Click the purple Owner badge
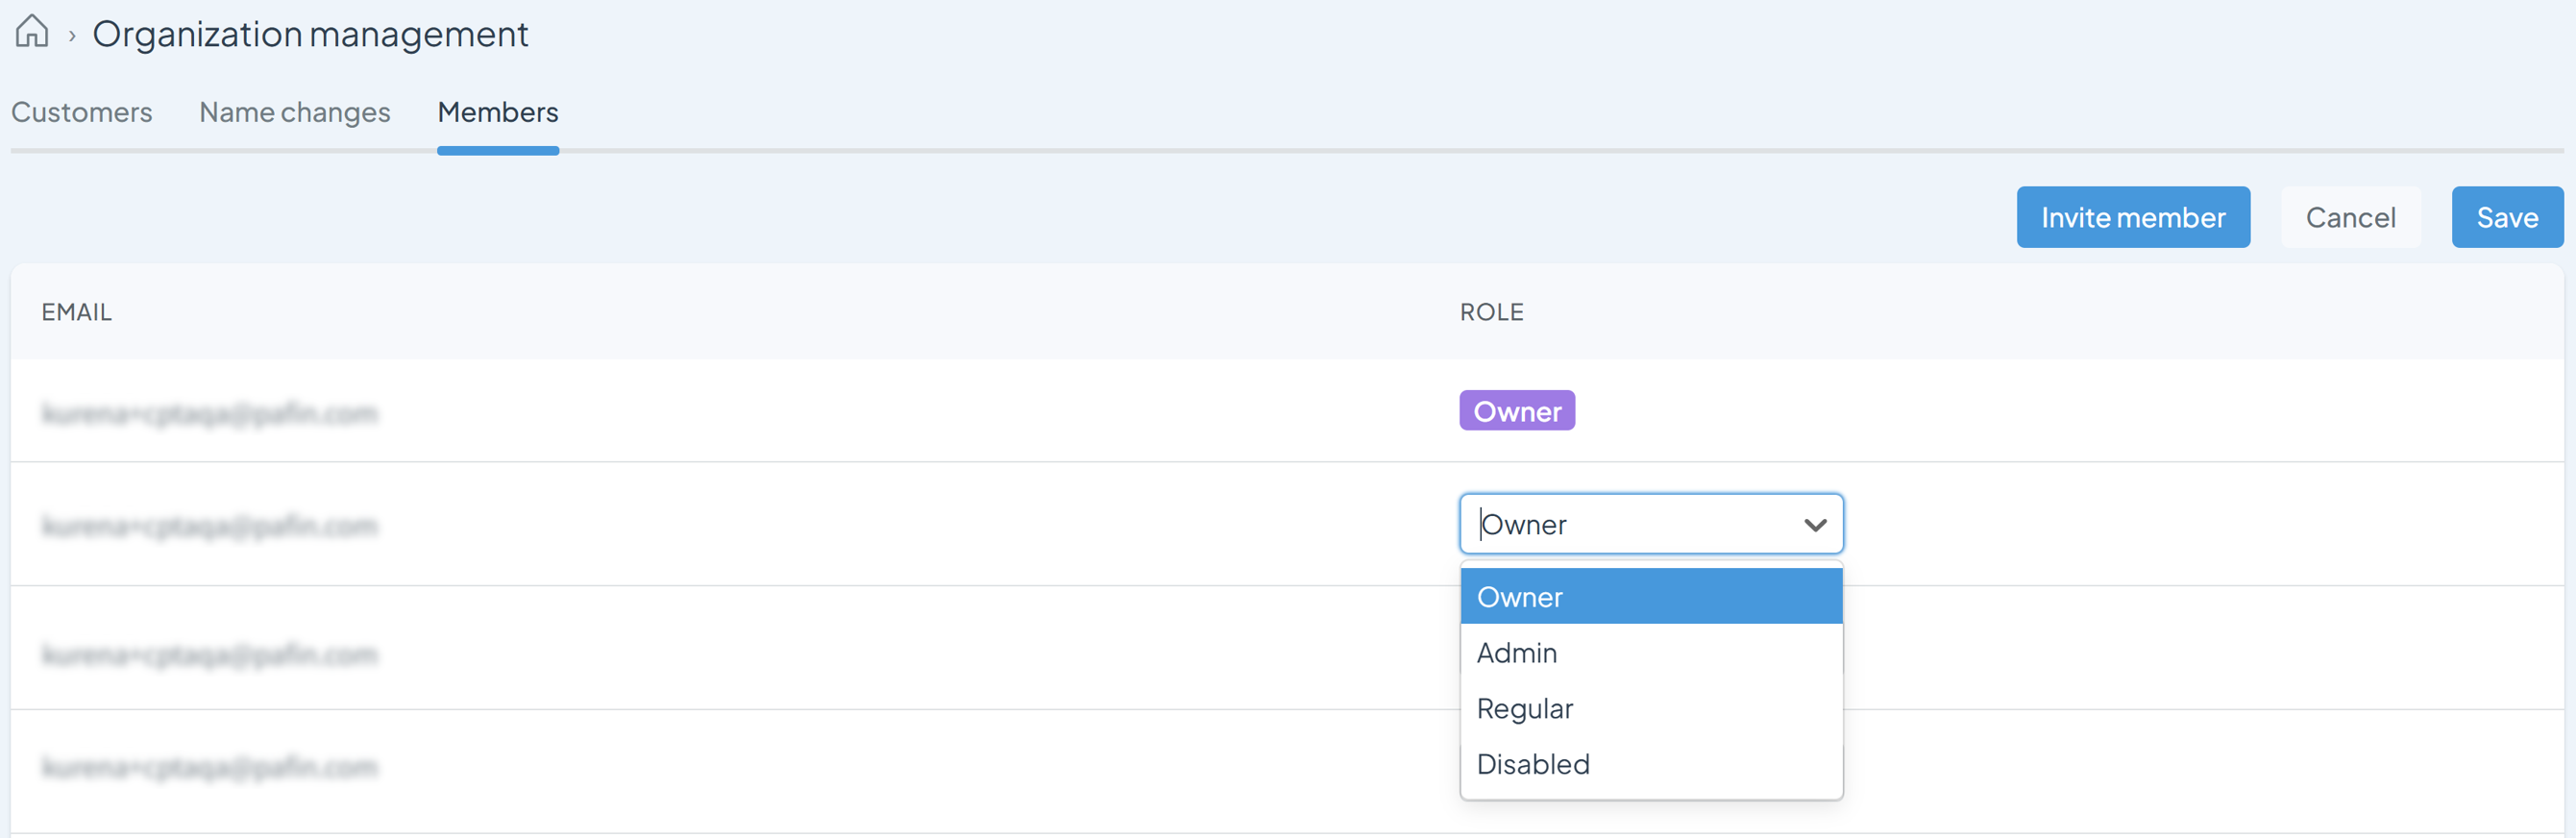Screen dimensions: 2576x838 (1517, 411)
